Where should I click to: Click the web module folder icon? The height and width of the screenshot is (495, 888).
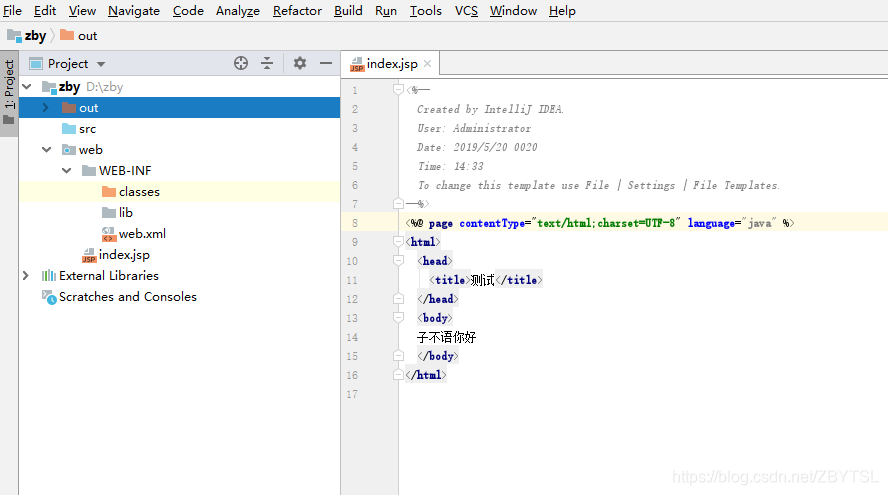(69, 150)
